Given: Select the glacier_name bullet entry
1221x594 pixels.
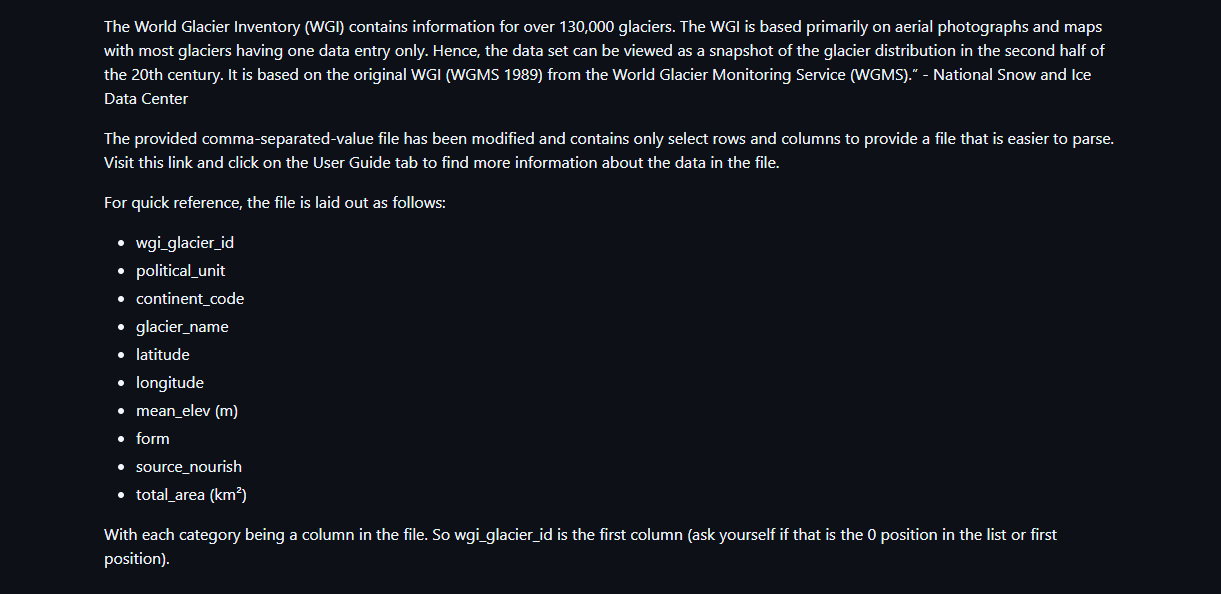Looking at the screenshot, I should 182,327.
